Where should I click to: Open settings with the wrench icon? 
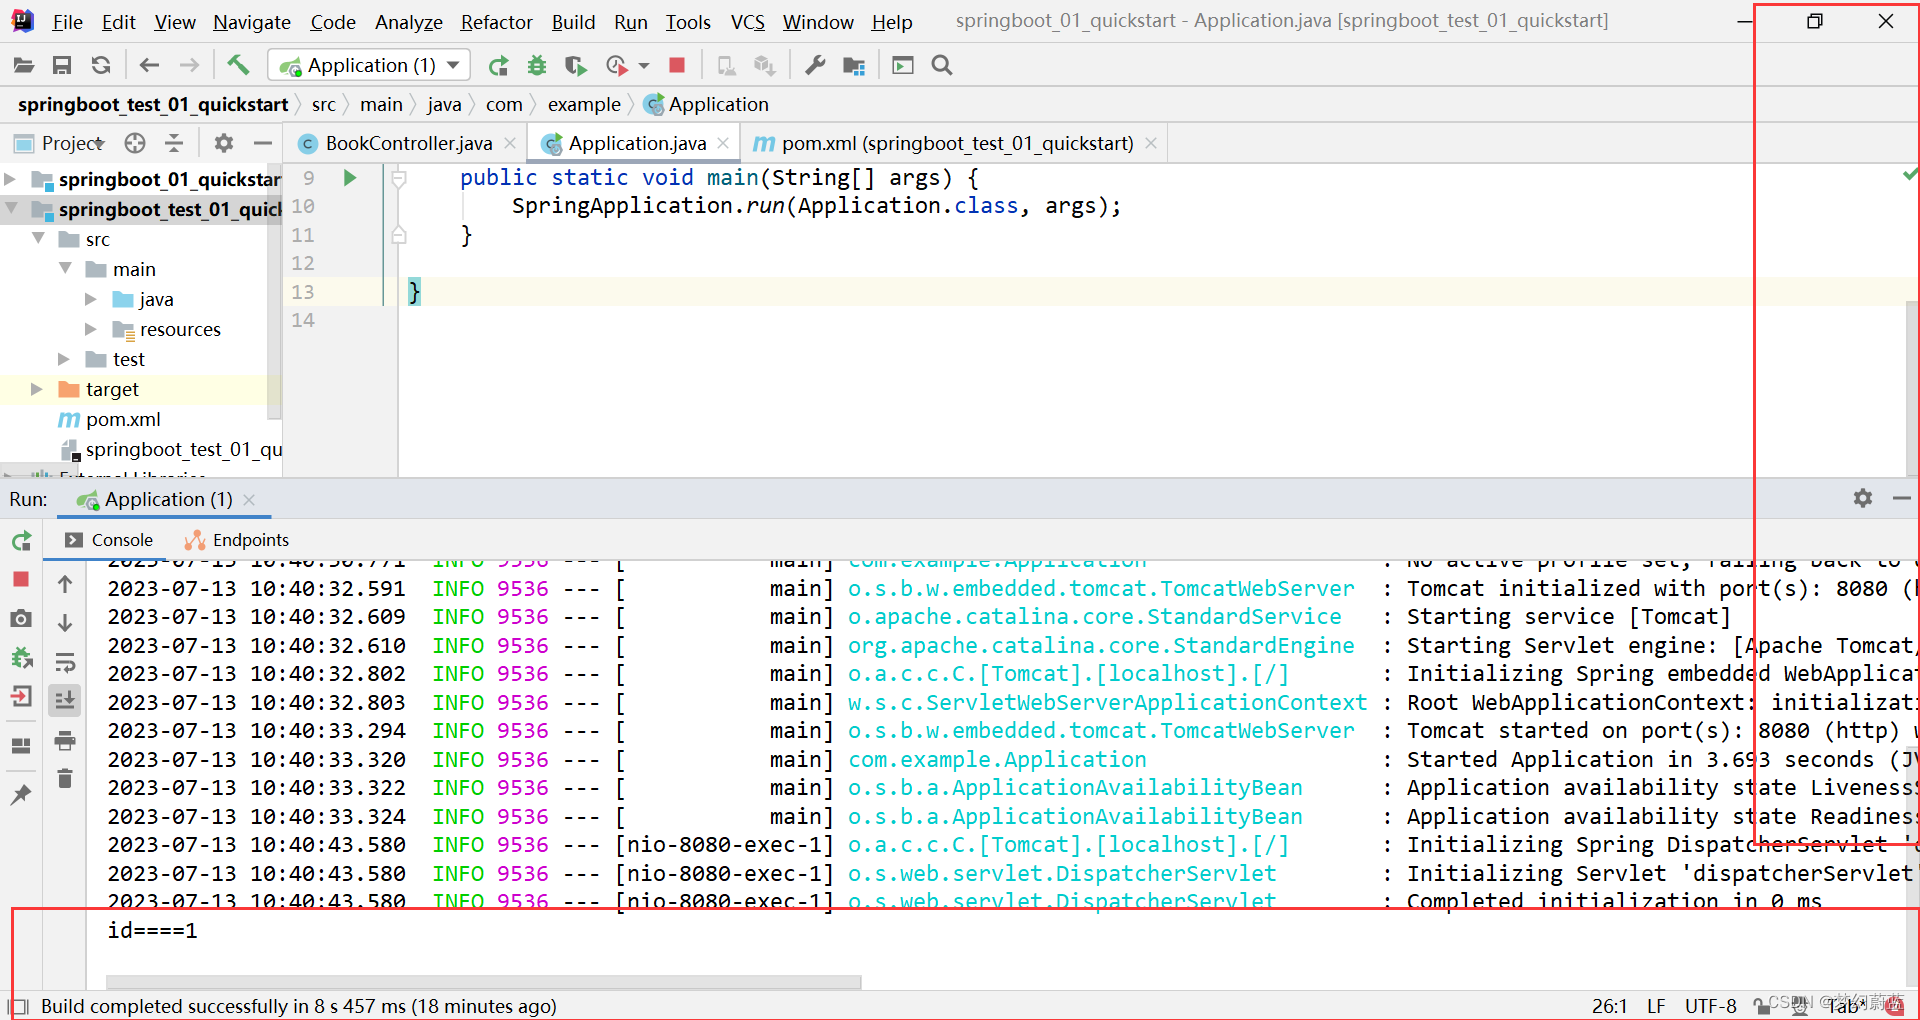815,65
